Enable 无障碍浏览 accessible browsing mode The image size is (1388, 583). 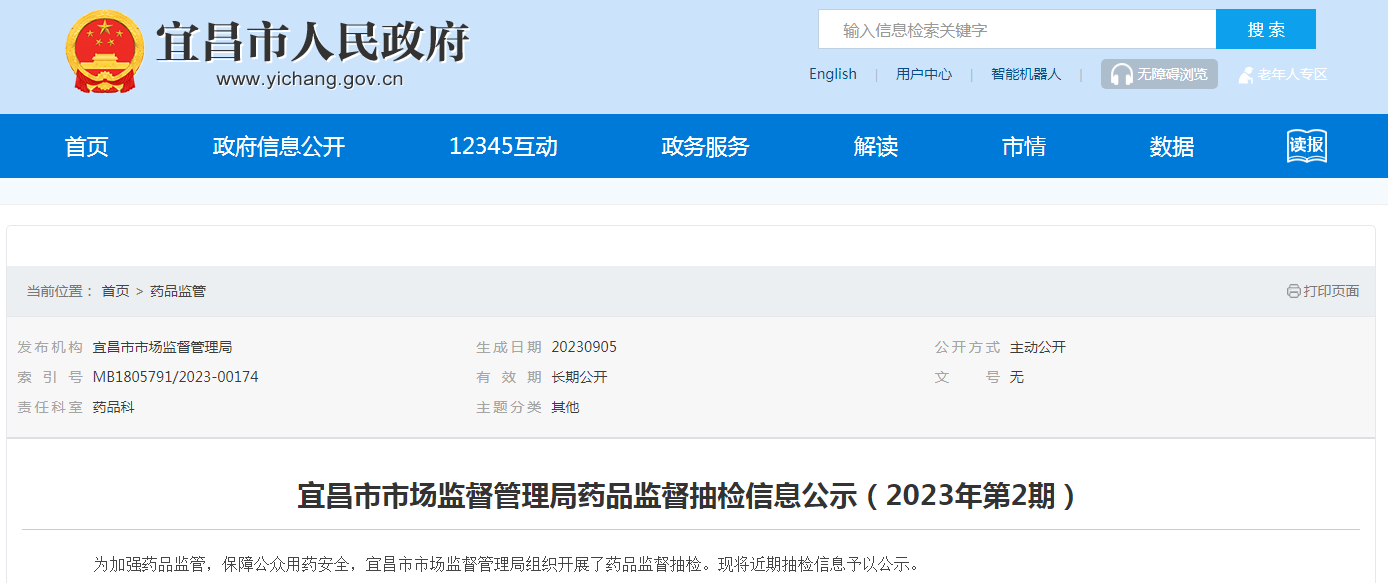click(x=1171, y=74)
